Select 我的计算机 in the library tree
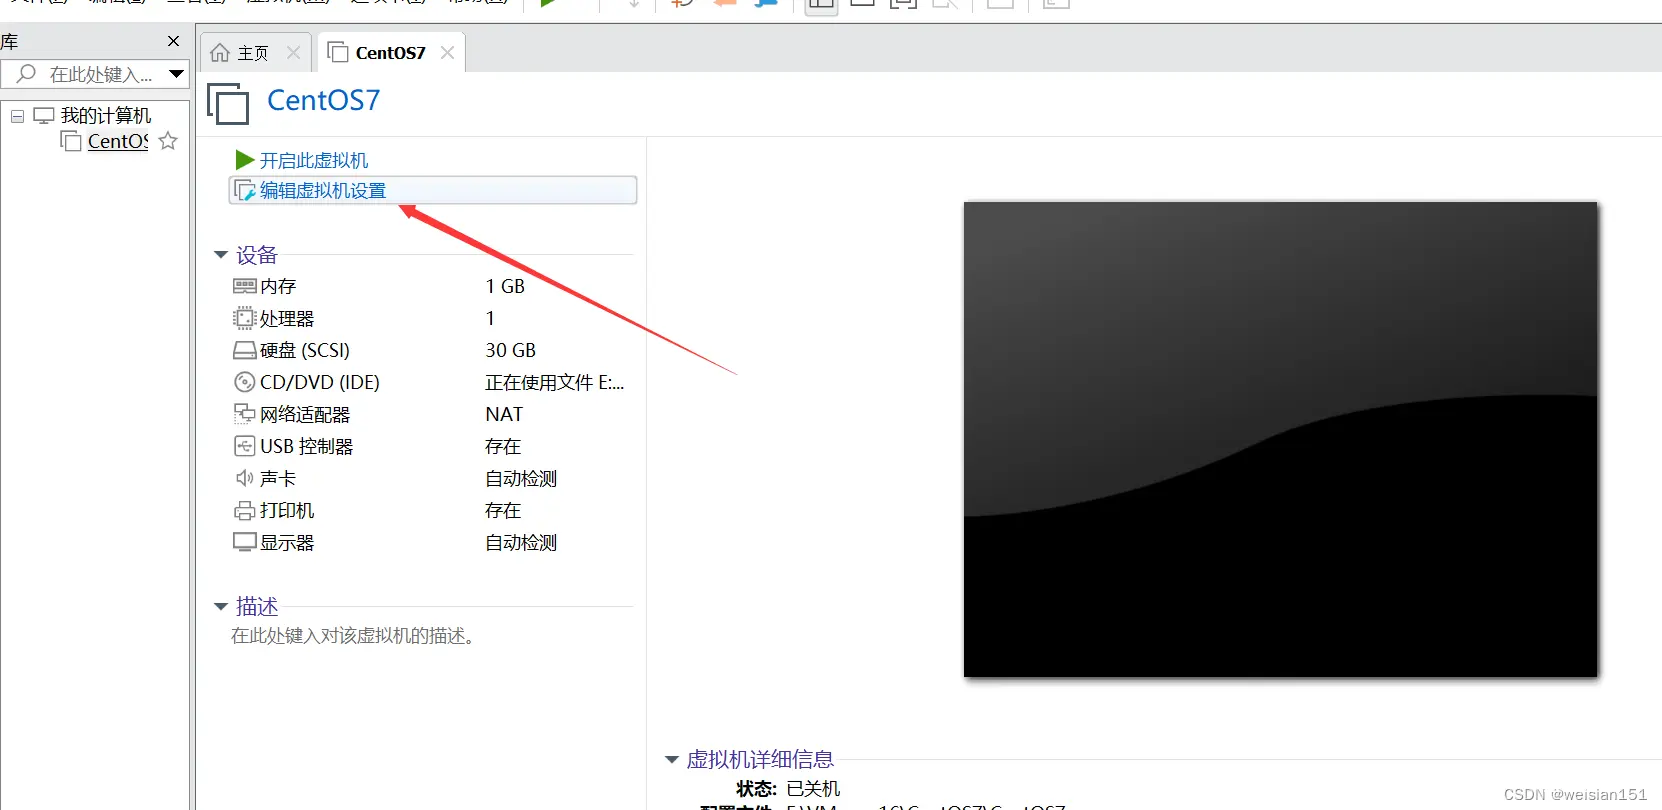This screenshot has height=810, width=1662. [106, 116]
